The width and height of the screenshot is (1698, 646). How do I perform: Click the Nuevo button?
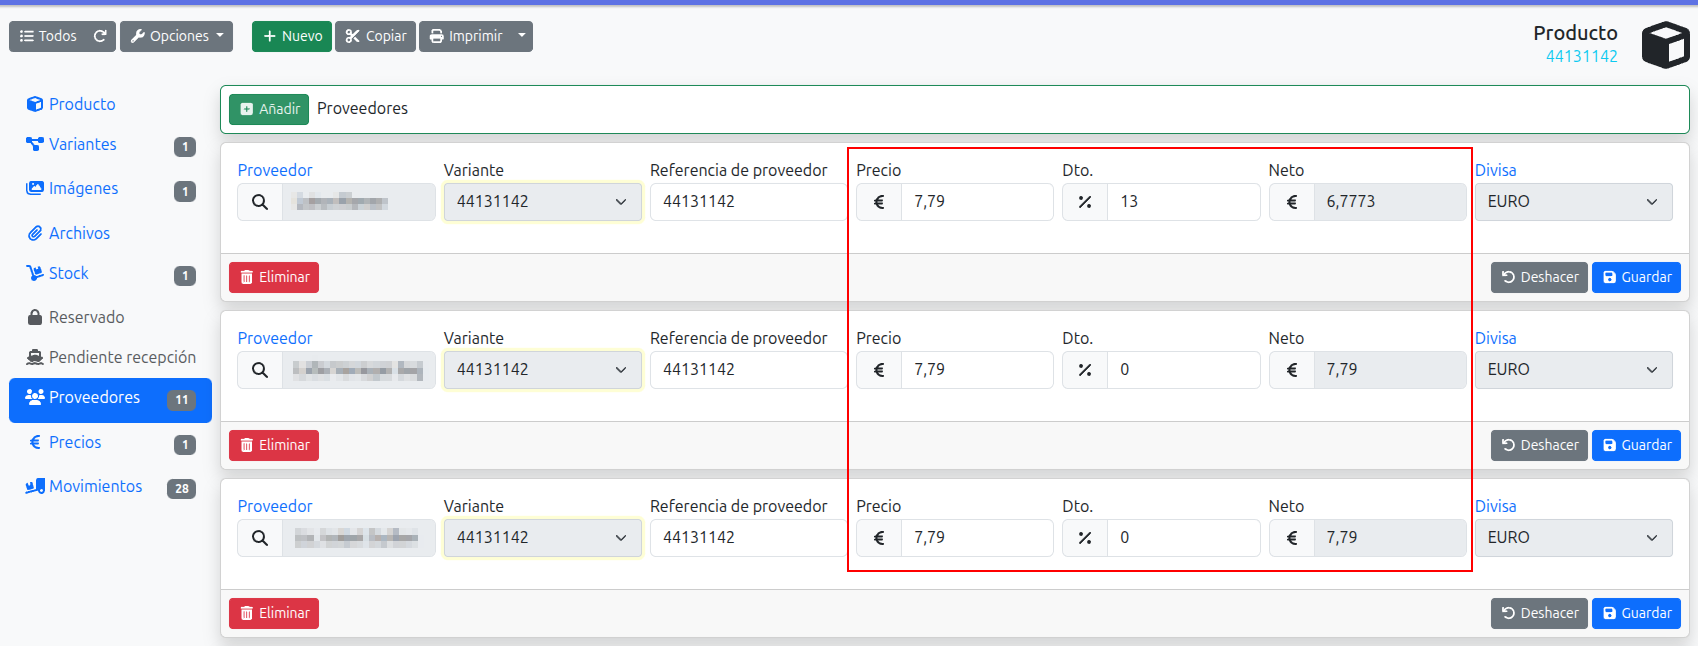[x=292, y=36]
